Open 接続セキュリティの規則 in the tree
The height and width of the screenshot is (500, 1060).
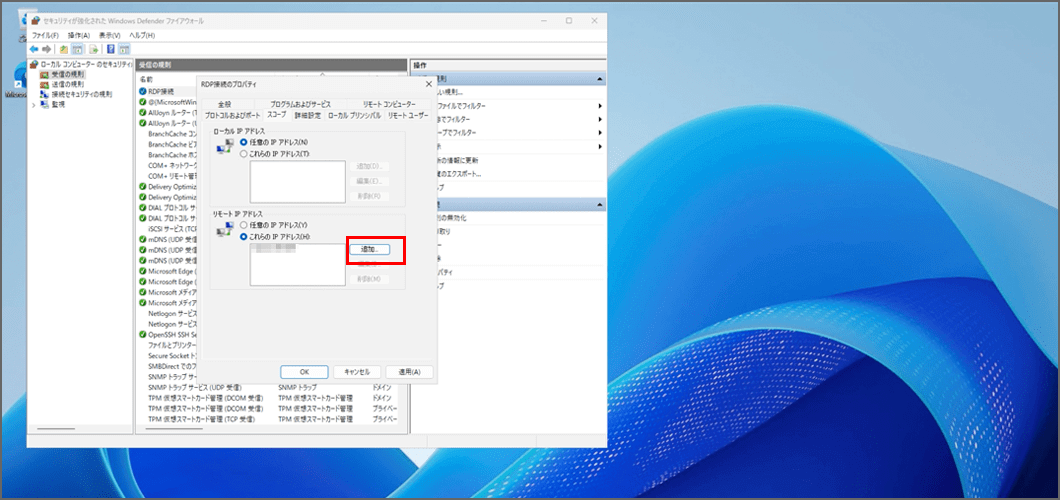(x=81, y=94)
